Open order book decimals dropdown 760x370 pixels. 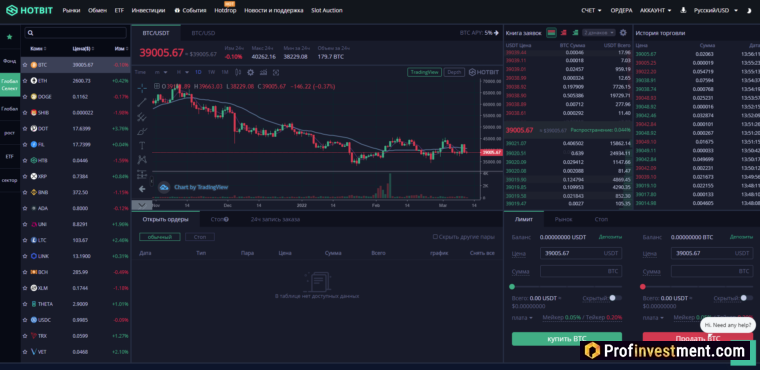[x=599, y=32]
